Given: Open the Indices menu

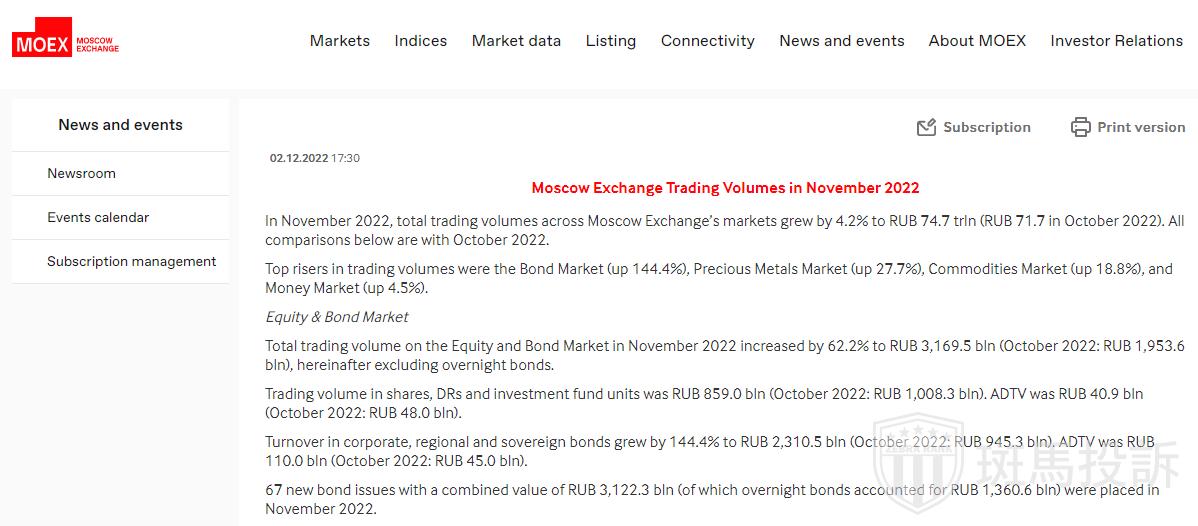Looking at the screenshot, I should click(421, 41).
